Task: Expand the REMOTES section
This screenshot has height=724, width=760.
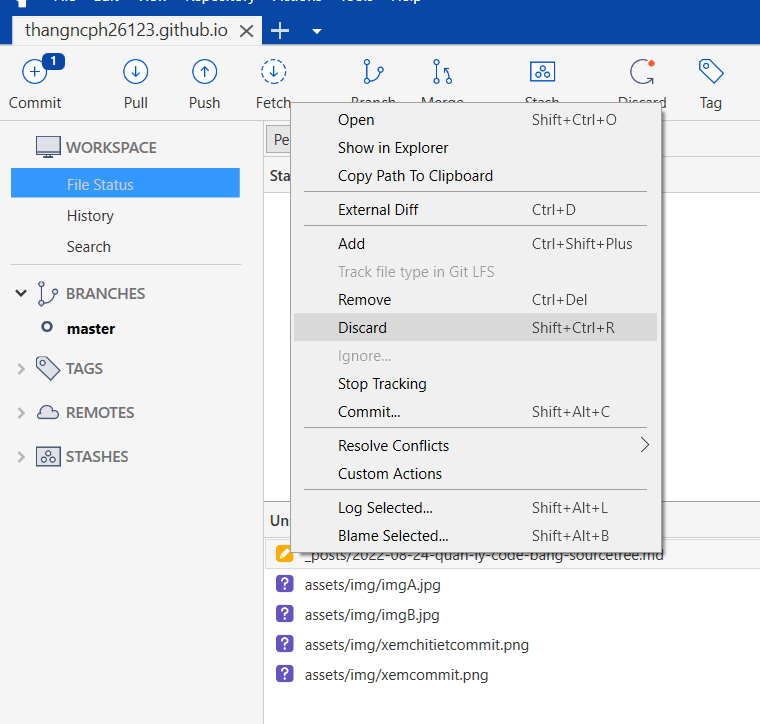Action: point(21,413)
